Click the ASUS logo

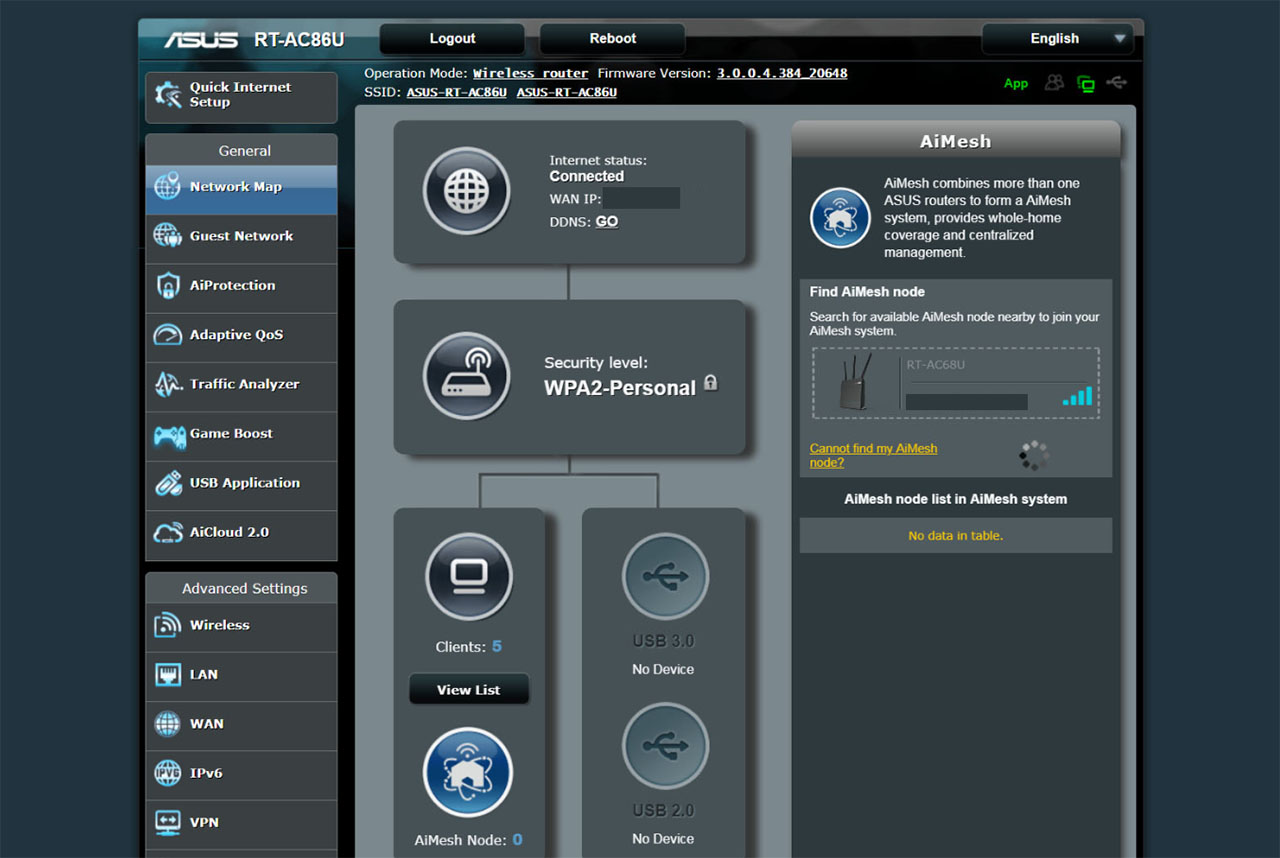pos(201,40)
